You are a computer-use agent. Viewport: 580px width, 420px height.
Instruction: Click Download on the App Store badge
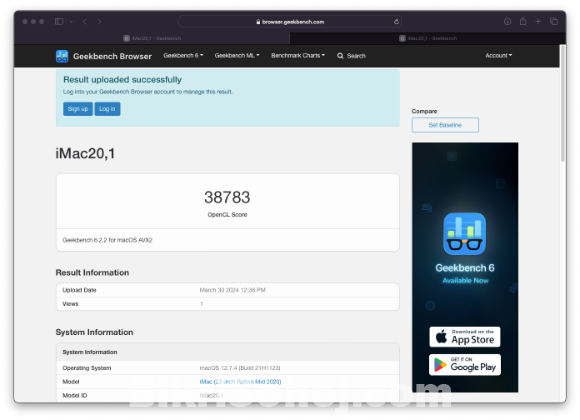click(465, 337)
